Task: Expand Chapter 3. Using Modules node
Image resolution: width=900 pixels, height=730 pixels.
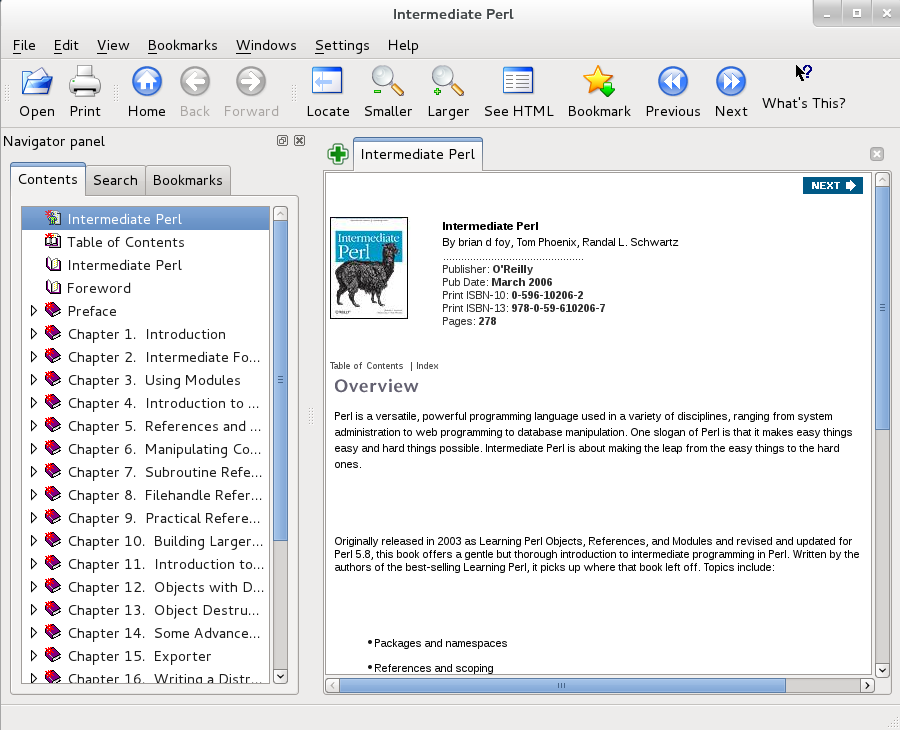Action: pyautogui.click(x=33, y=379)
